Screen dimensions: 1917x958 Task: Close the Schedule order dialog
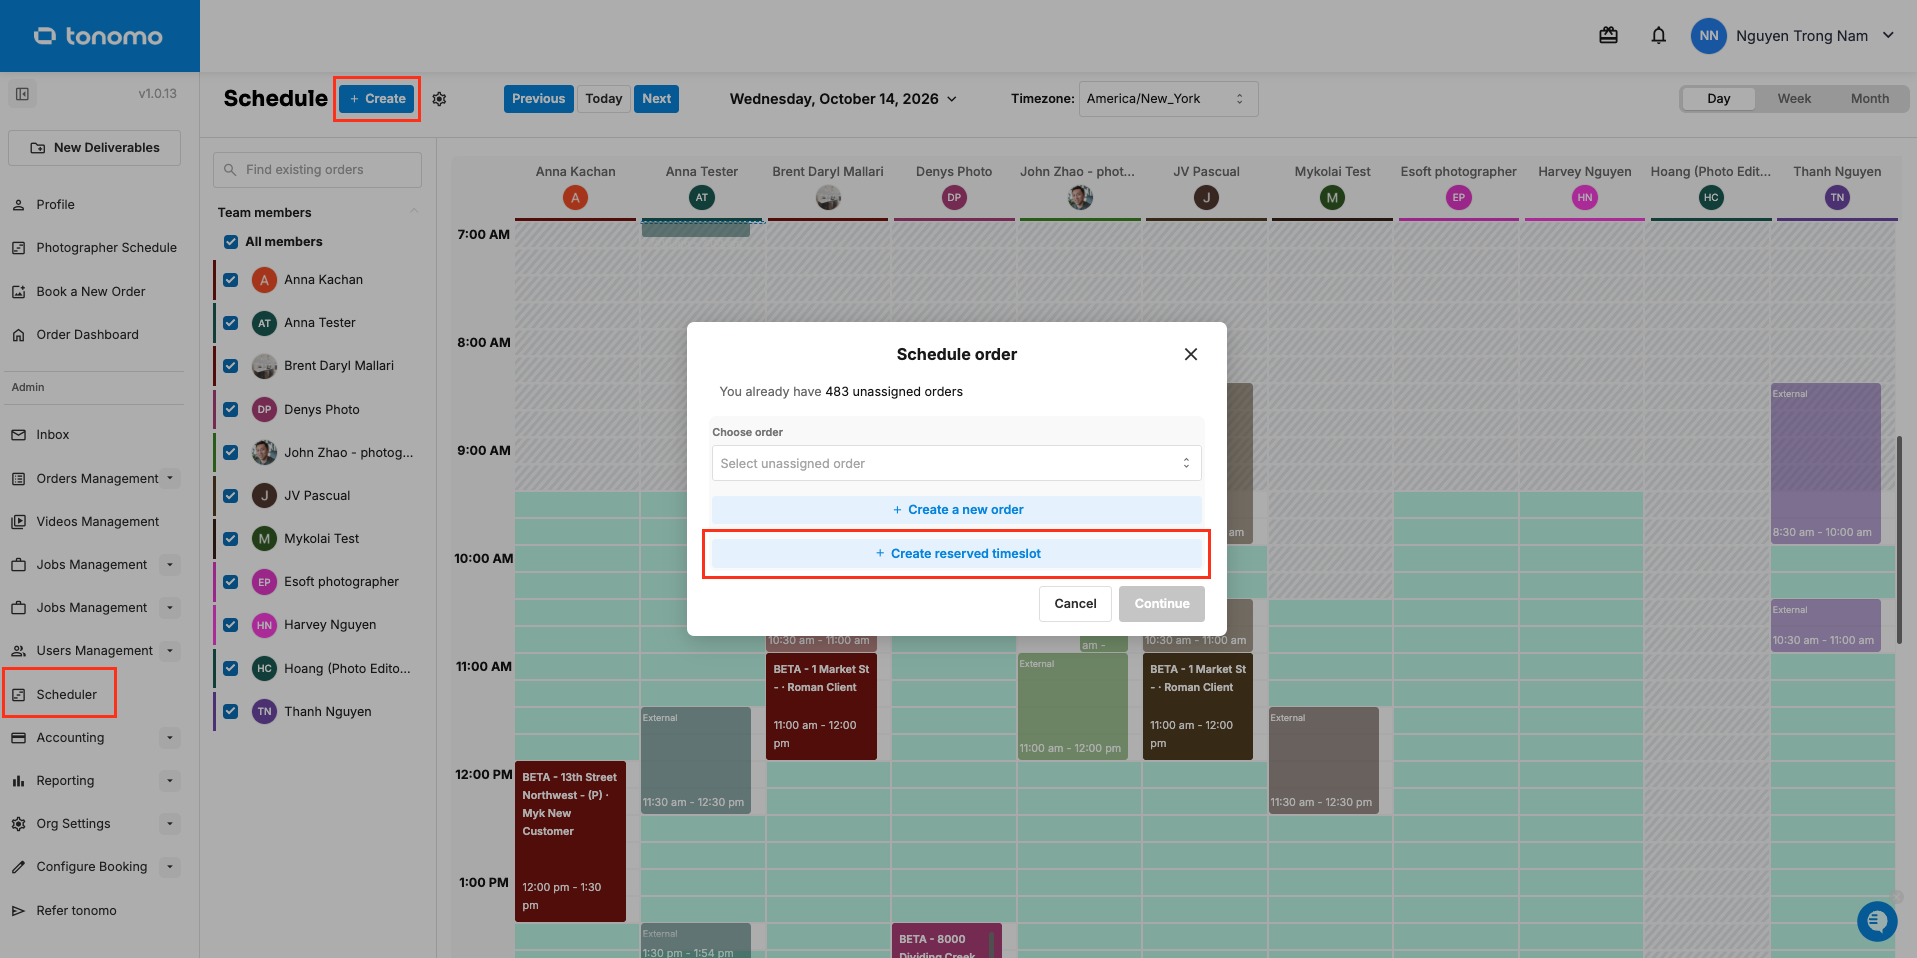1190,354
